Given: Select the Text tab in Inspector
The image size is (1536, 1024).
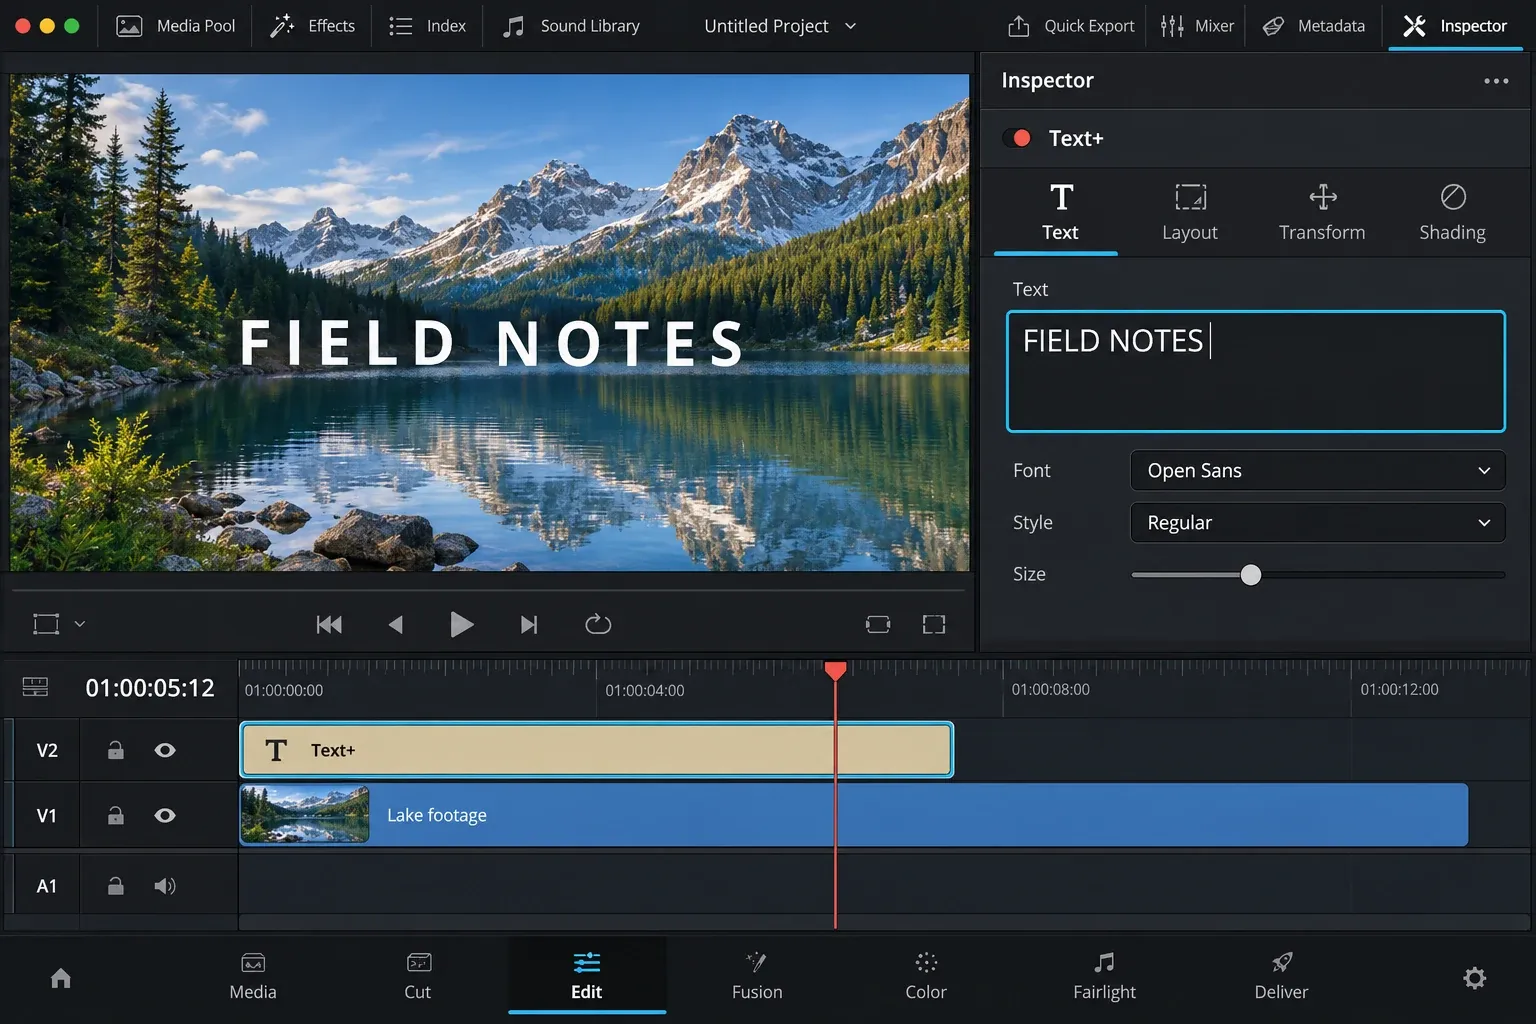Looking at the screenshot, I should point(1060,213).
